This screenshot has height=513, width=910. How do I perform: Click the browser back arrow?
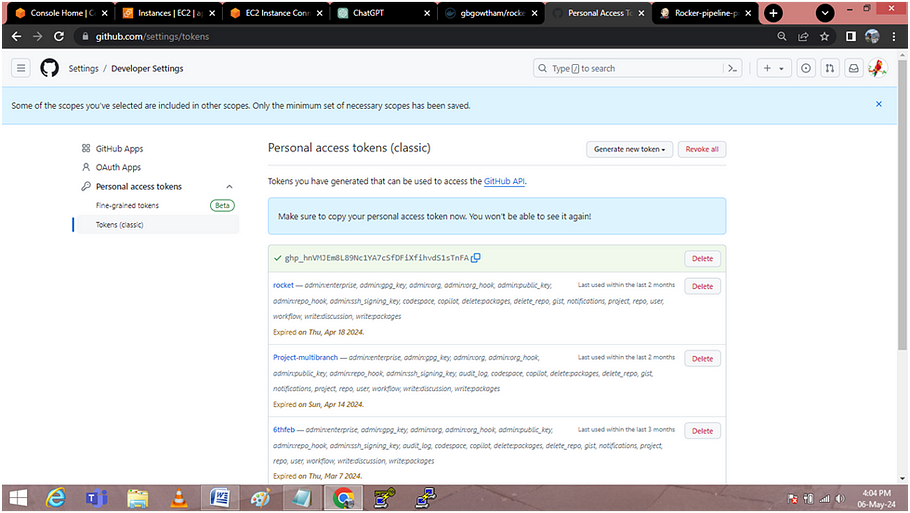point(16,37)
